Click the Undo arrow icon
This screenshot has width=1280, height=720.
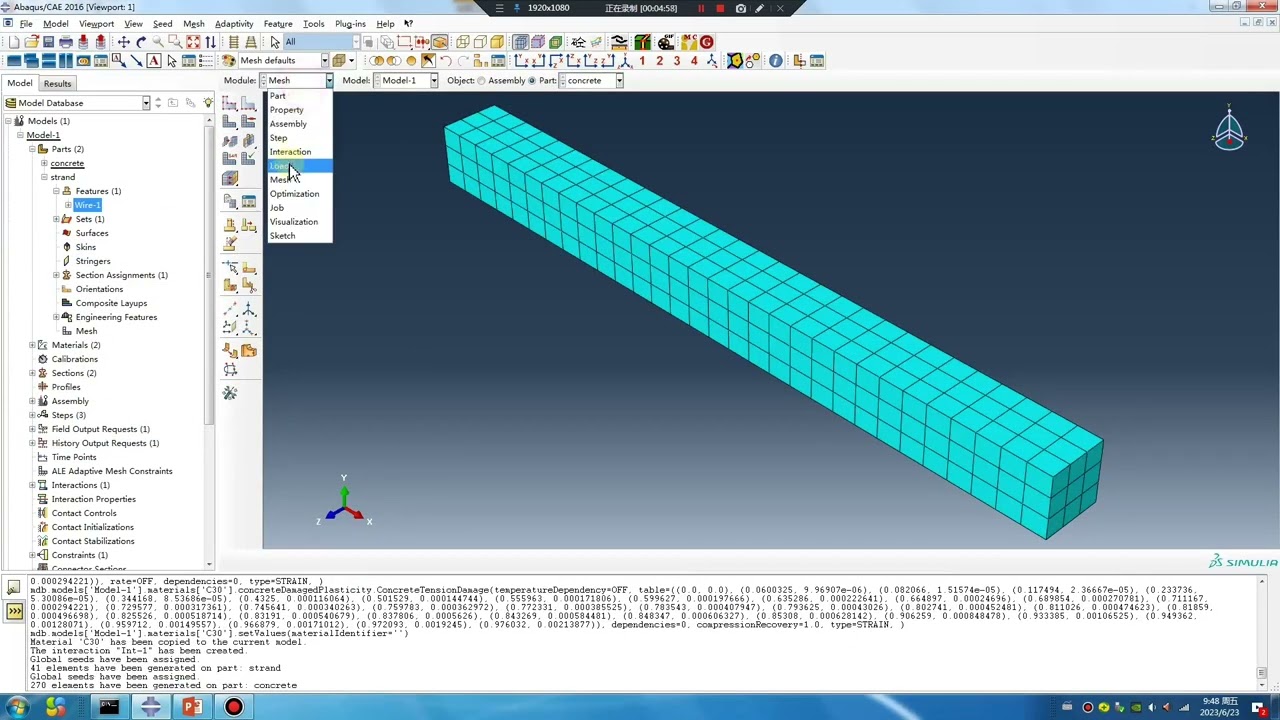[x=446, y=61]
